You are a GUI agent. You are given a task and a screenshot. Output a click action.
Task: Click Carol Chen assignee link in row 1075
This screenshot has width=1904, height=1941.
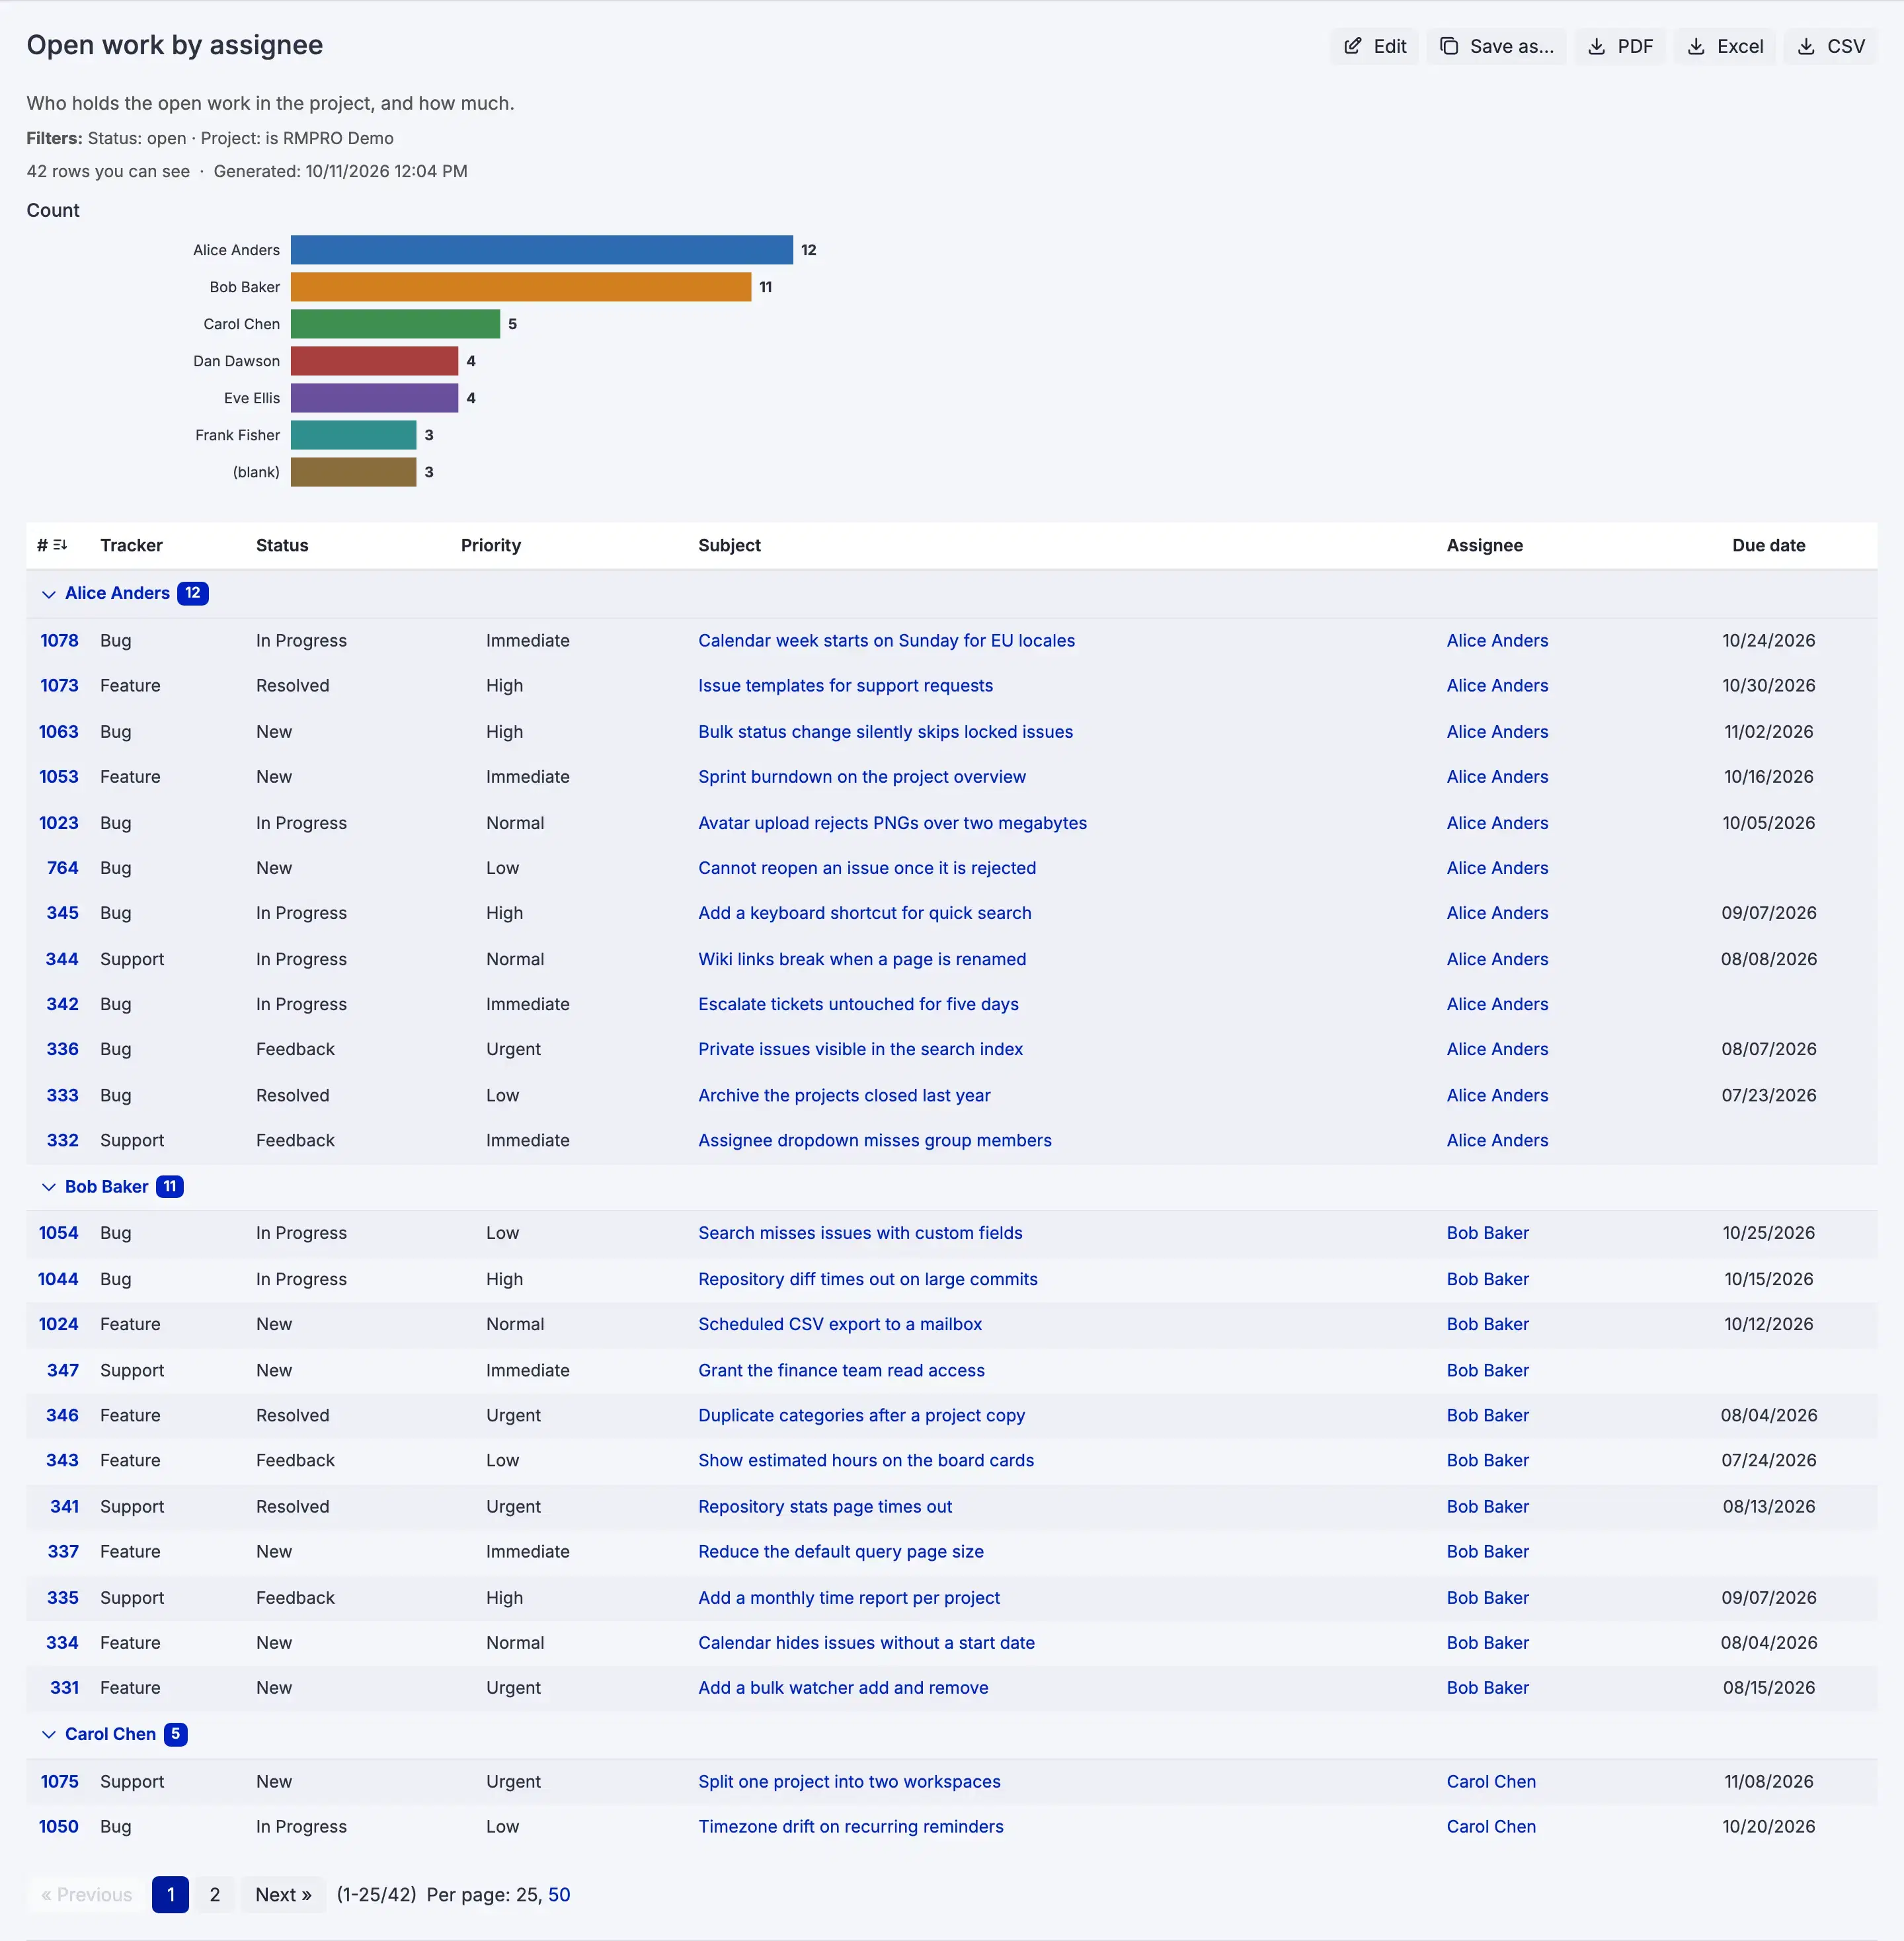point(1491,1782)
